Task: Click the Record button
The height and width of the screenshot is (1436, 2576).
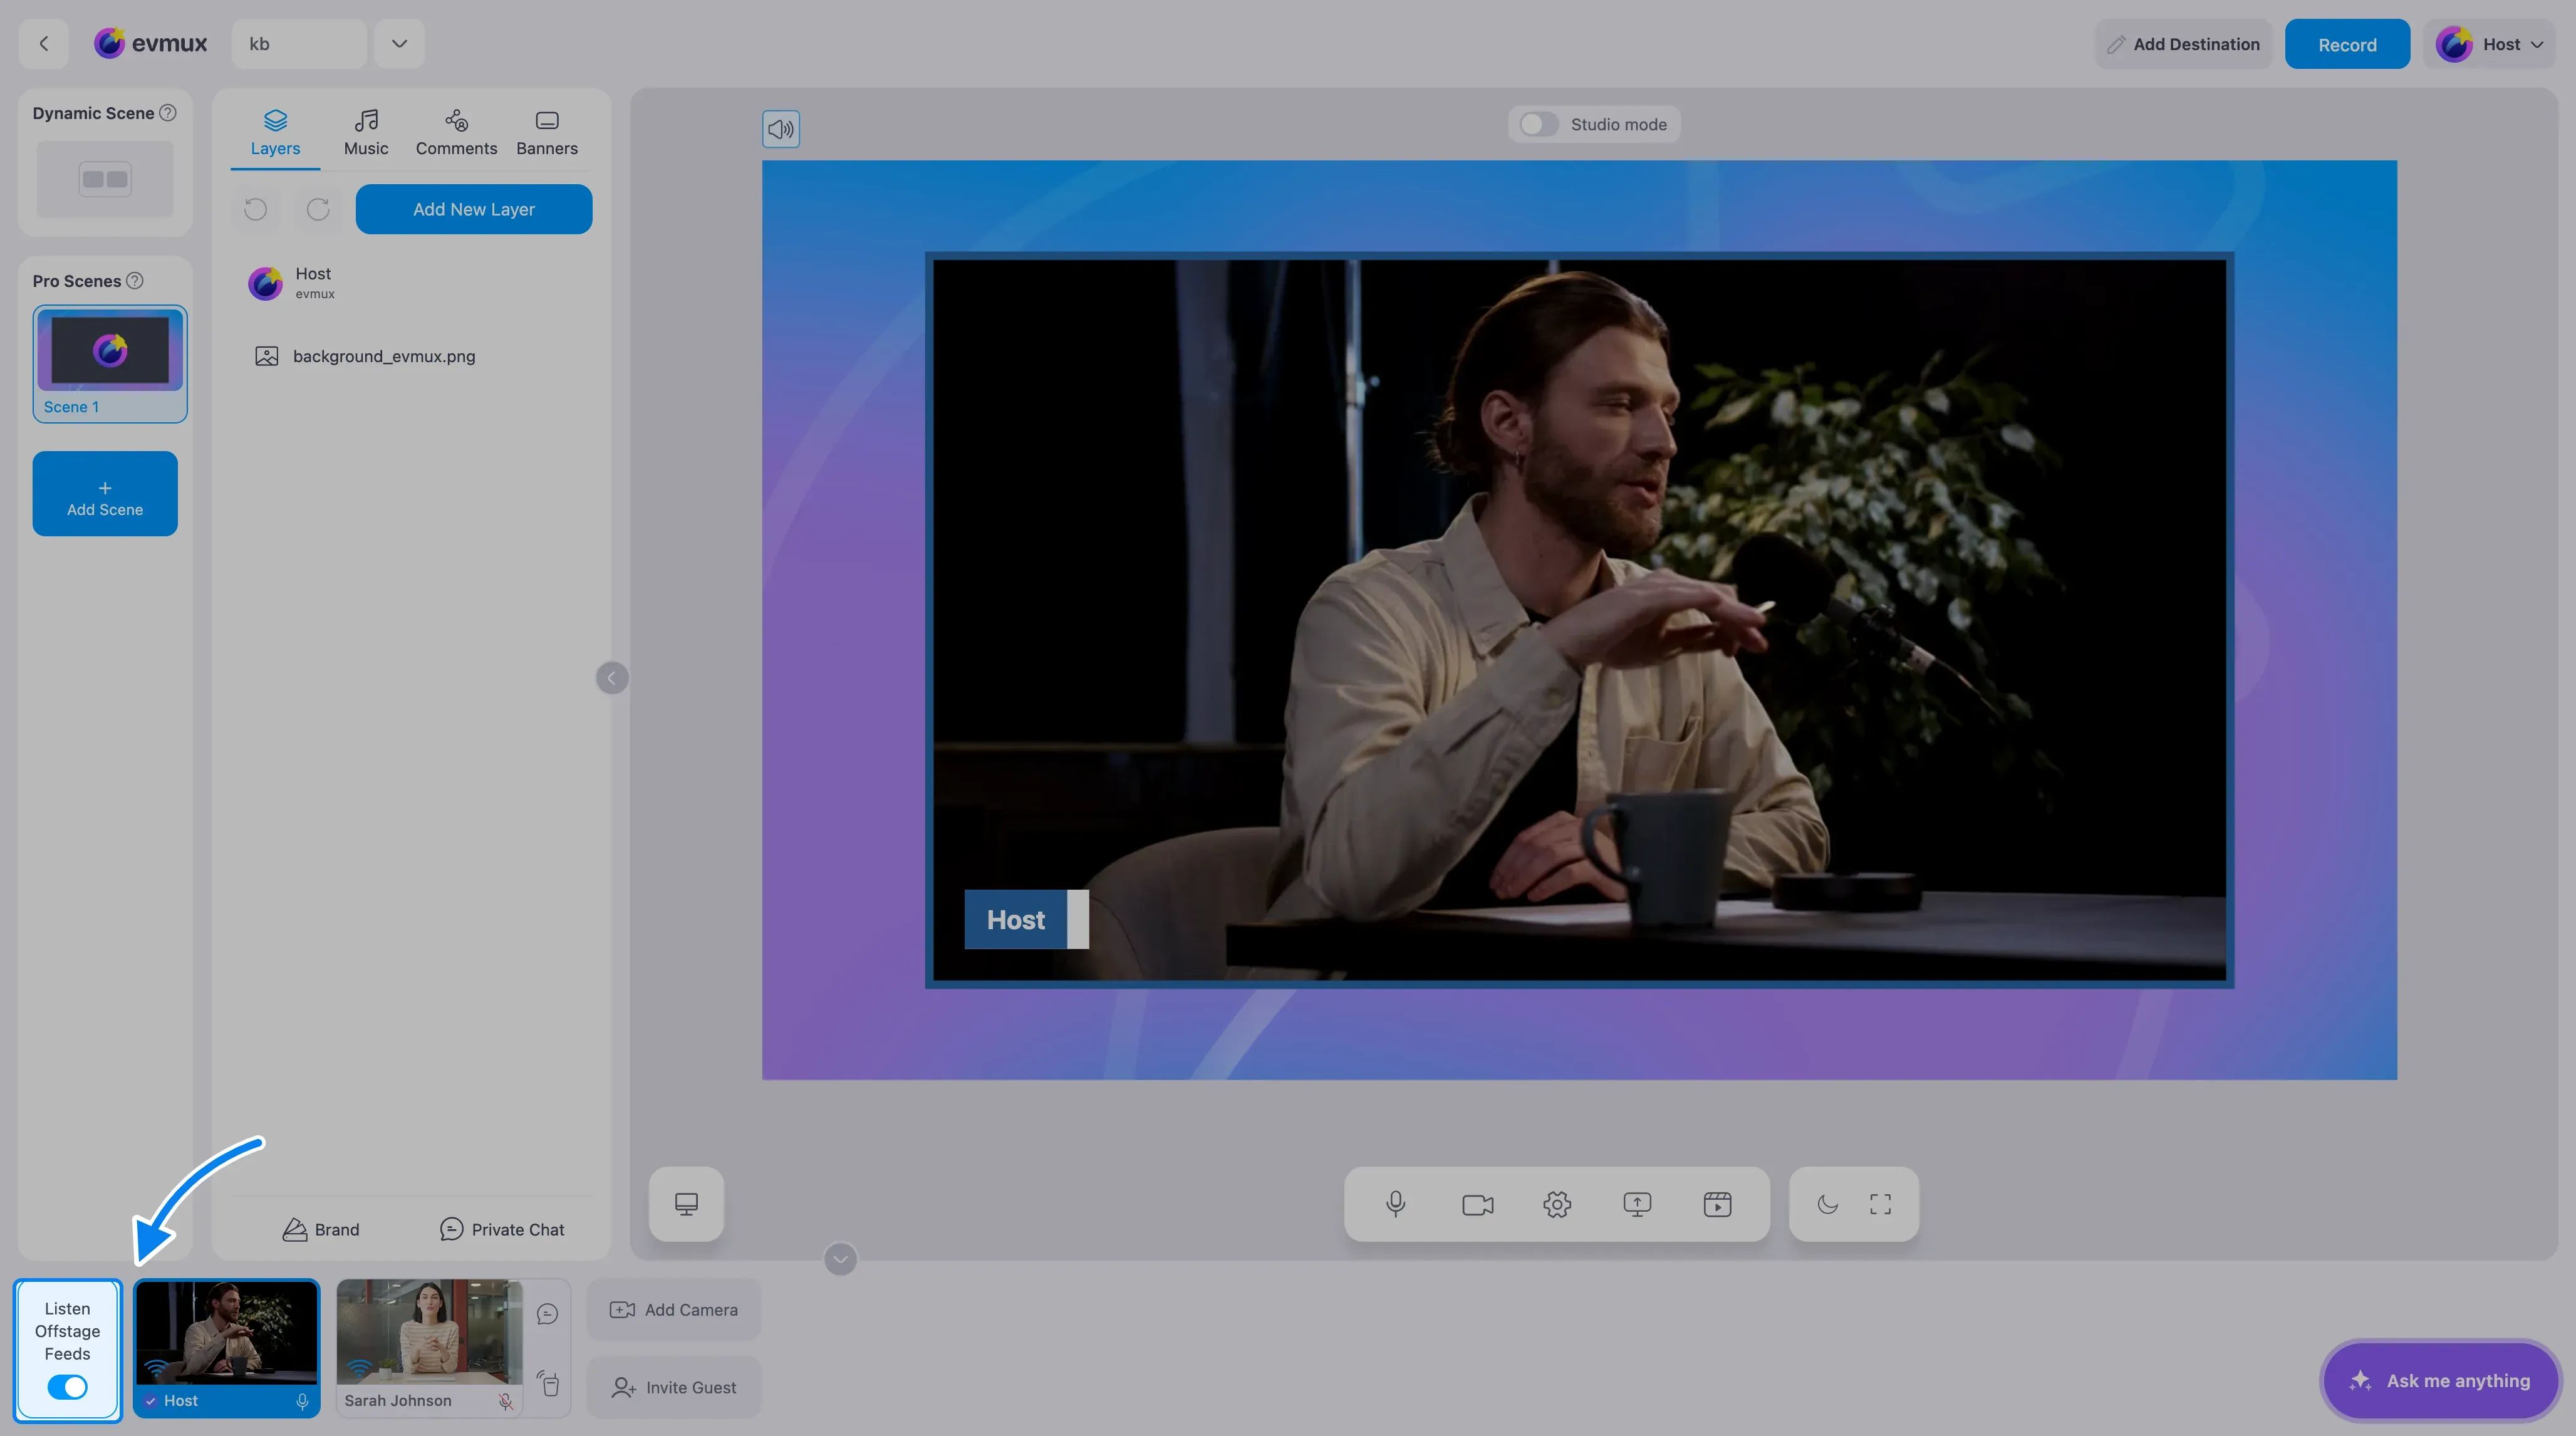Action: pyautogui.click(x=2347, y=44)
